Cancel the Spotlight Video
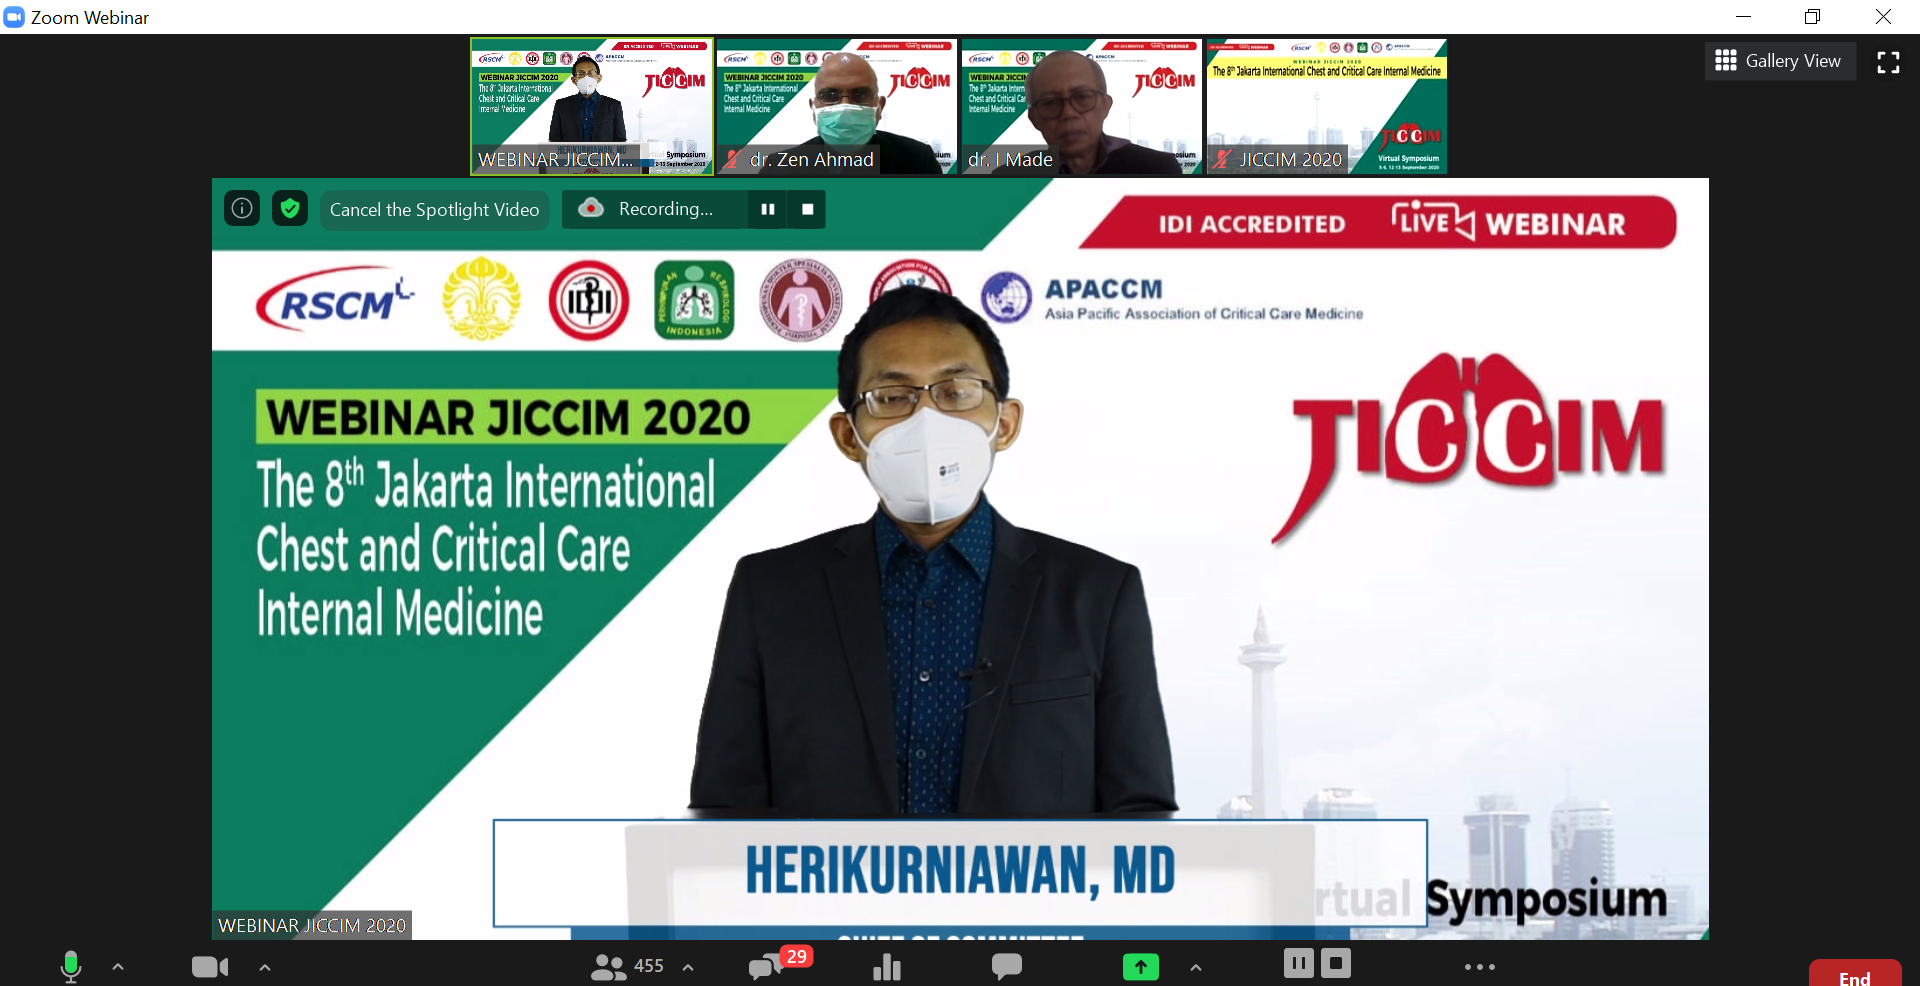 coord(434,209)
